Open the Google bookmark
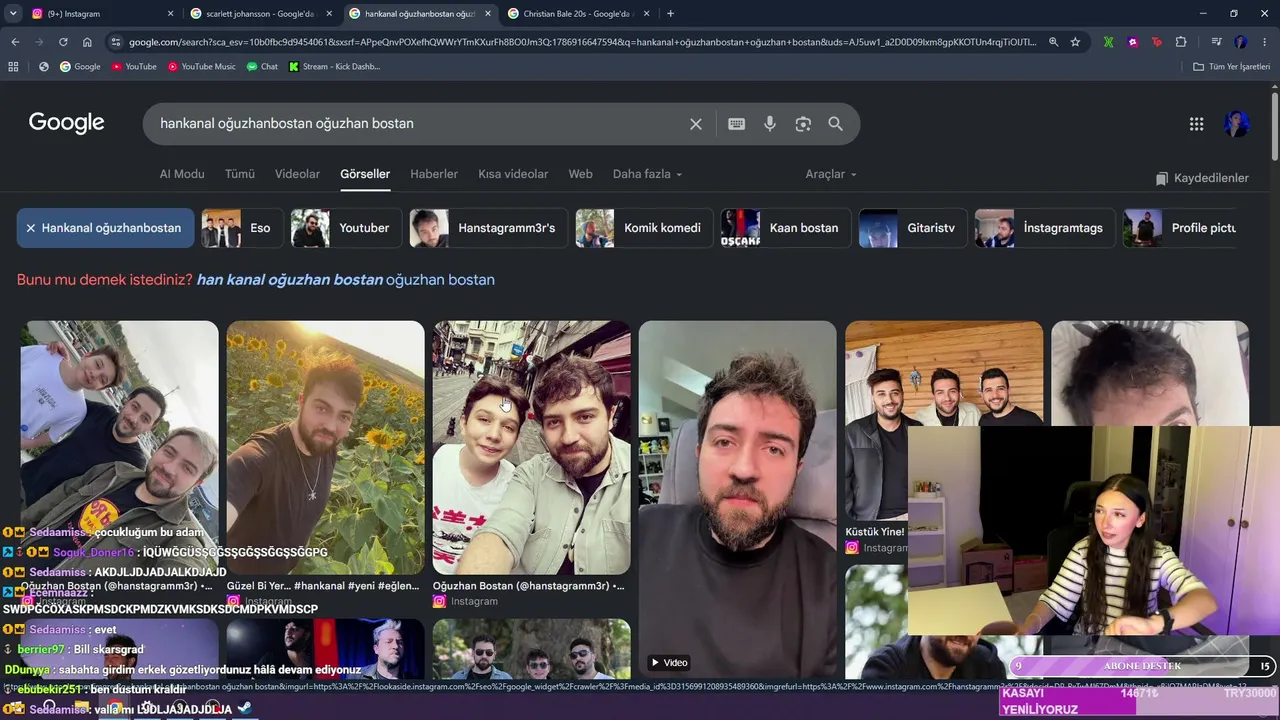The height and width of the screenshot is (720, 1280). click(80, 67)
